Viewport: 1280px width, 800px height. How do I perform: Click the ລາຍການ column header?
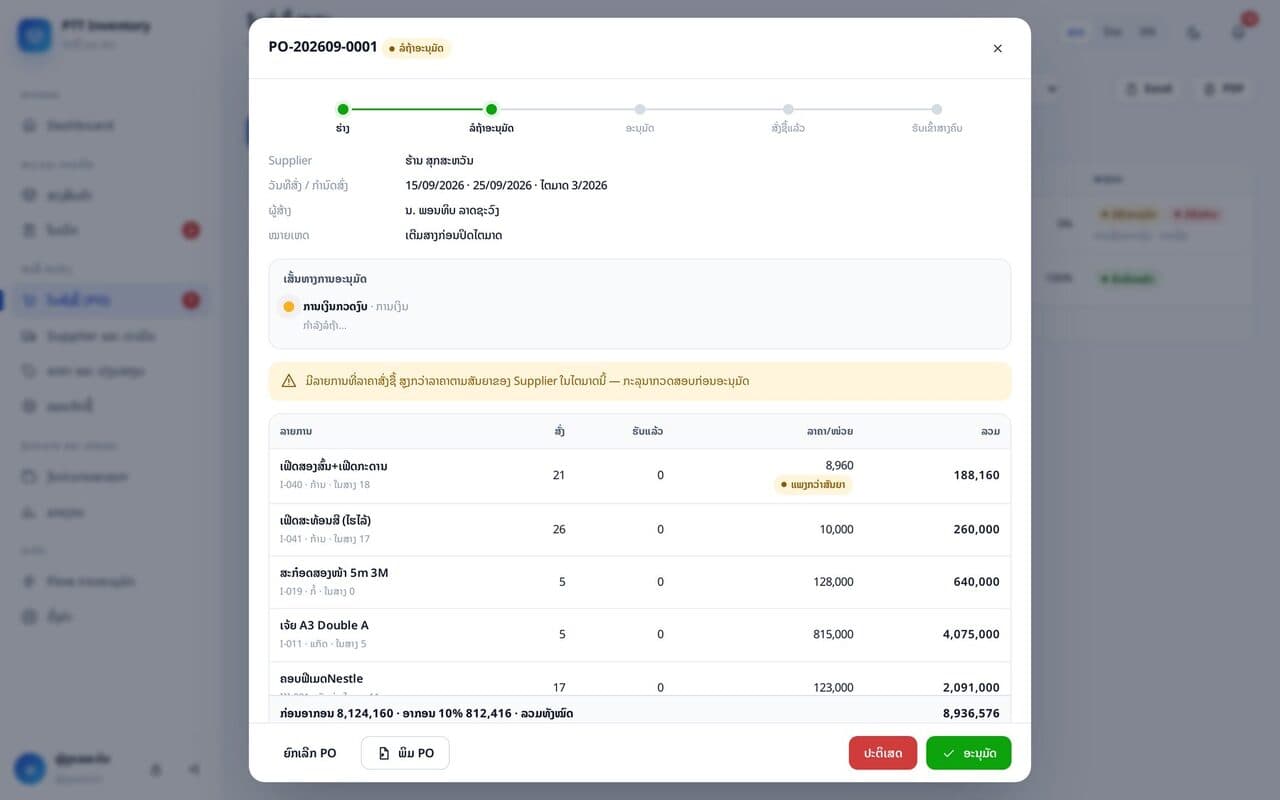[296, 431]
